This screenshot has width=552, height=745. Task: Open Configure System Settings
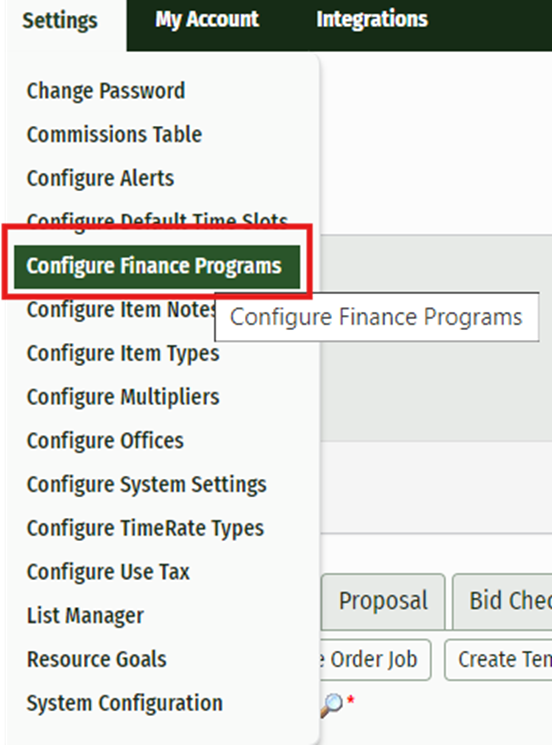click(147, 485)
